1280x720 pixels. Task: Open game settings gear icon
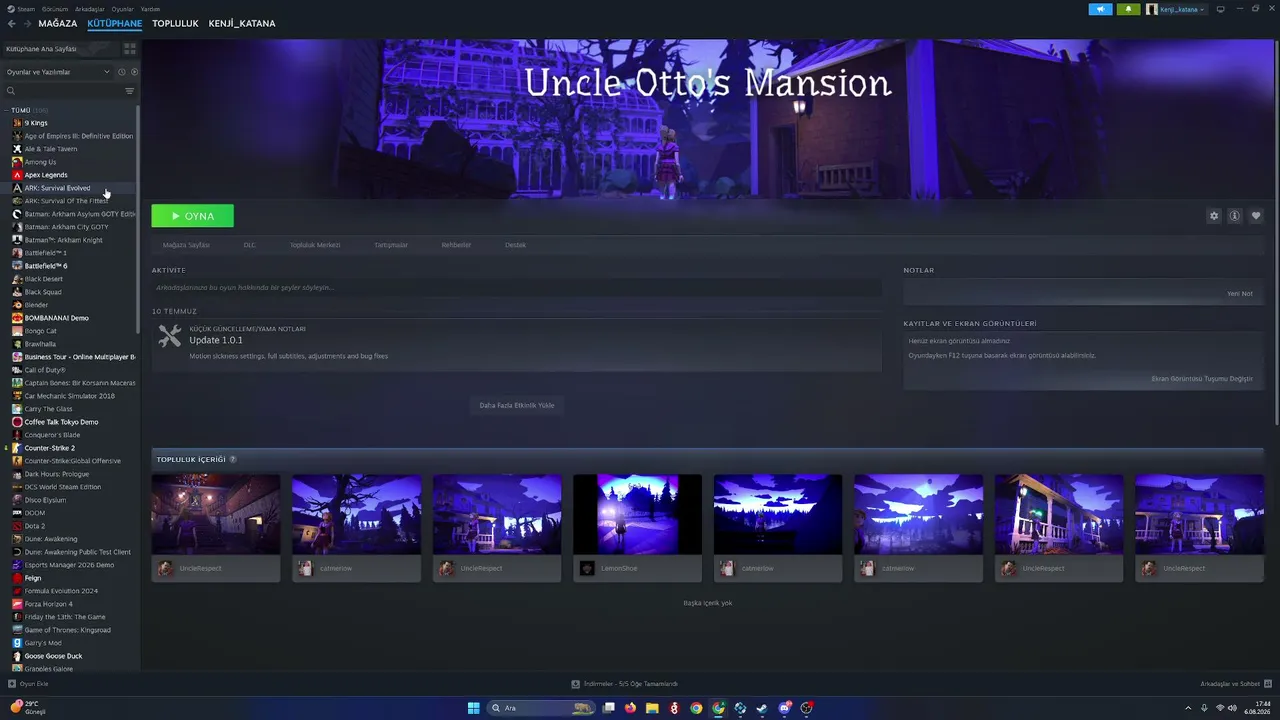(1214, 216)
